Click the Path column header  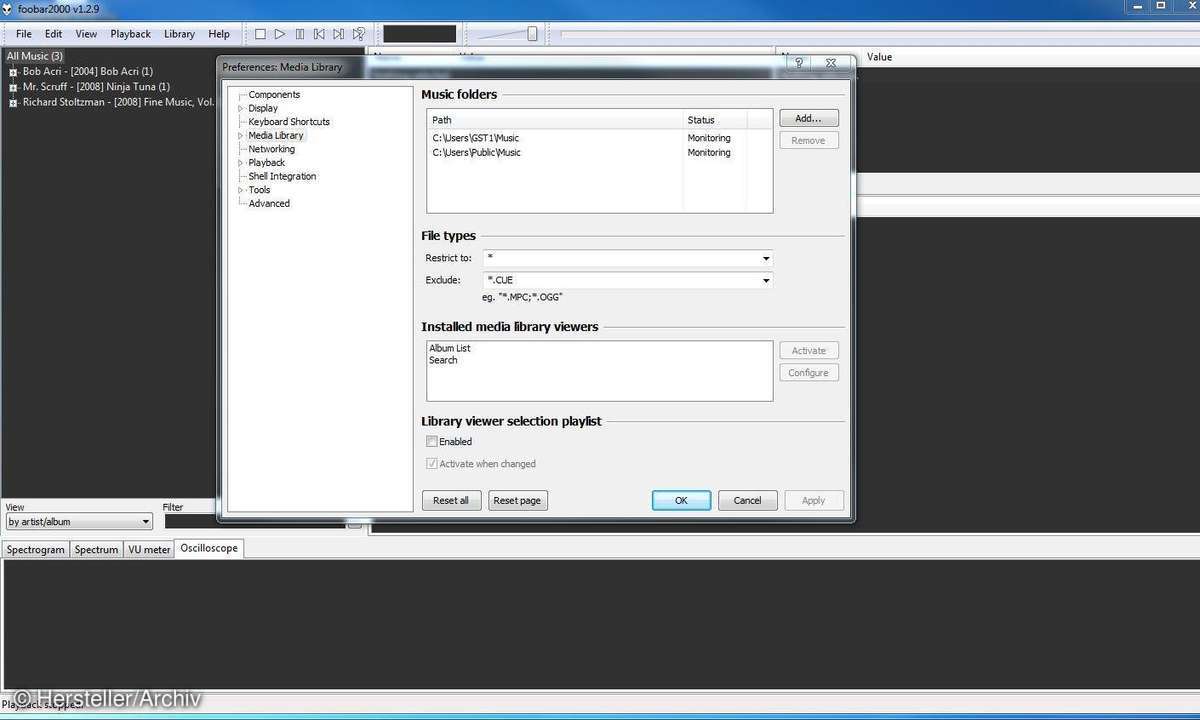pyautogui.click(x=555, y=120)
